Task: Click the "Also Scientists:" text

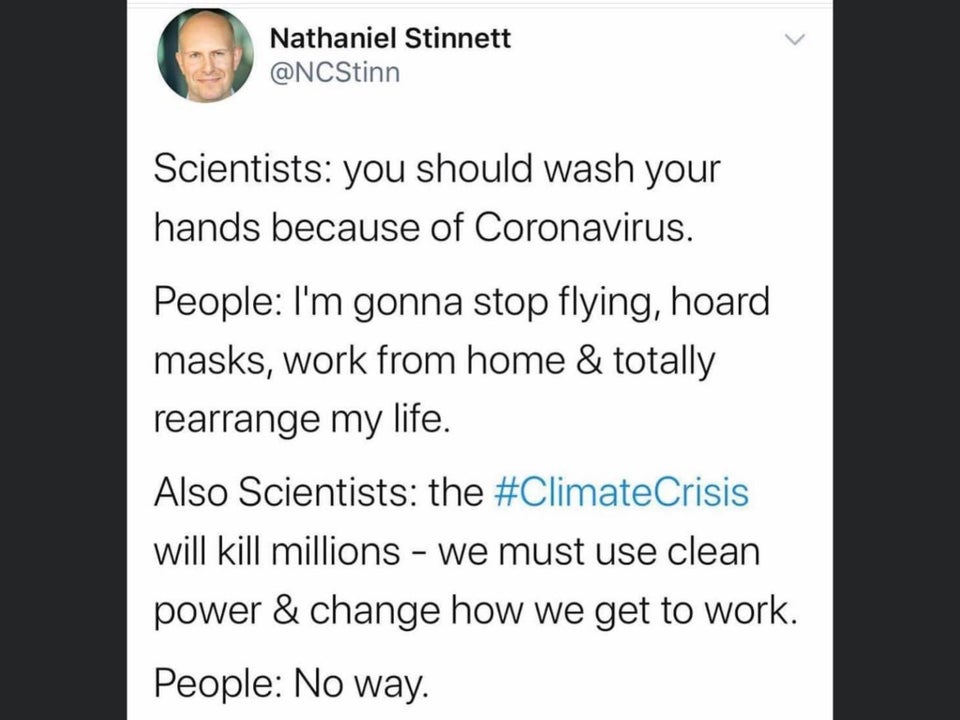Action: point(284,494)
